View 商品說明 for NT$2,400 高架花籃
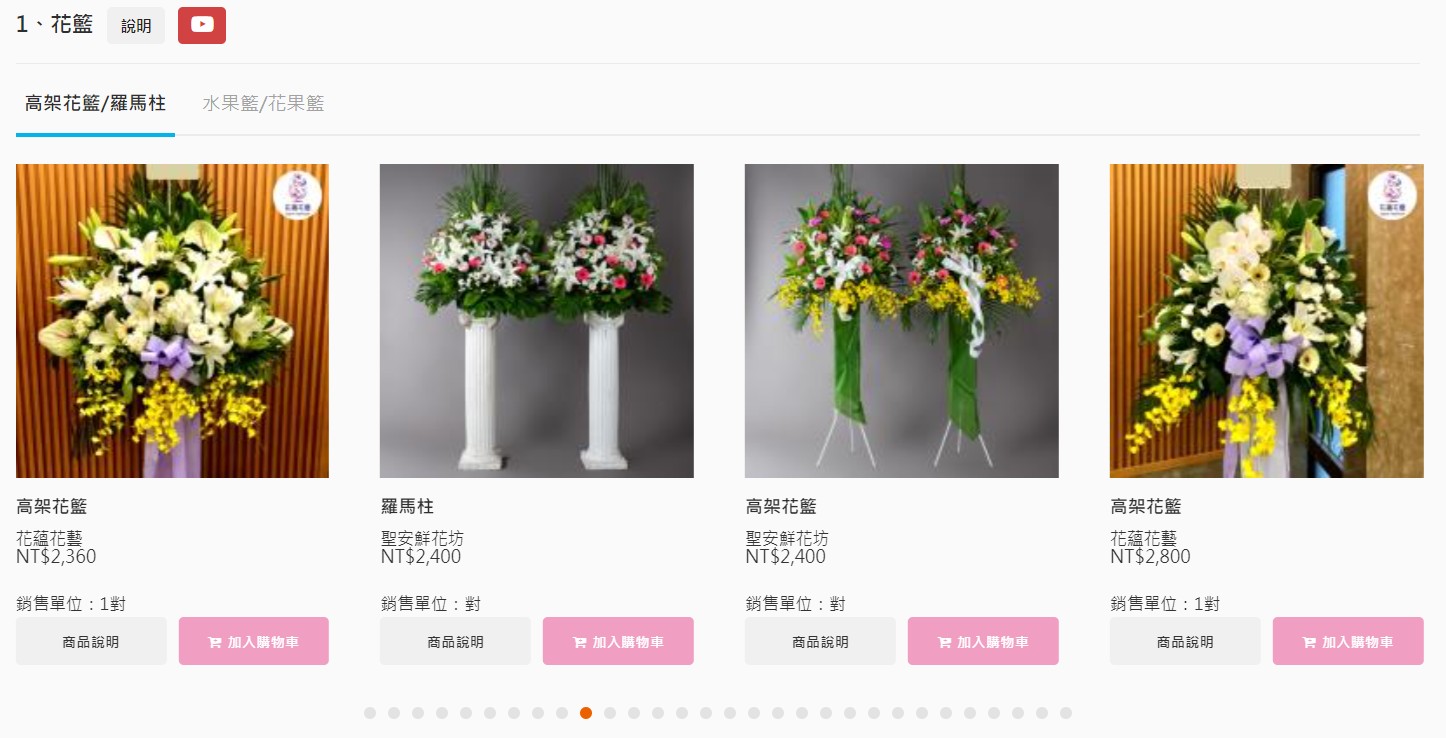This screenshot has height=738, width=1446. pyautogui.click(x=820, y=641)
